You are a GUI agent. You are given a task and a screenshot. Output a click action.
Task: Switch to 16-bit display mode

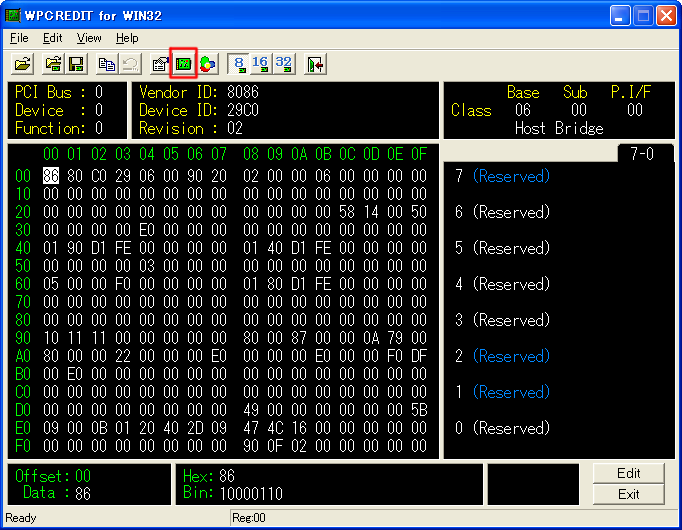[x=261, y=64]
